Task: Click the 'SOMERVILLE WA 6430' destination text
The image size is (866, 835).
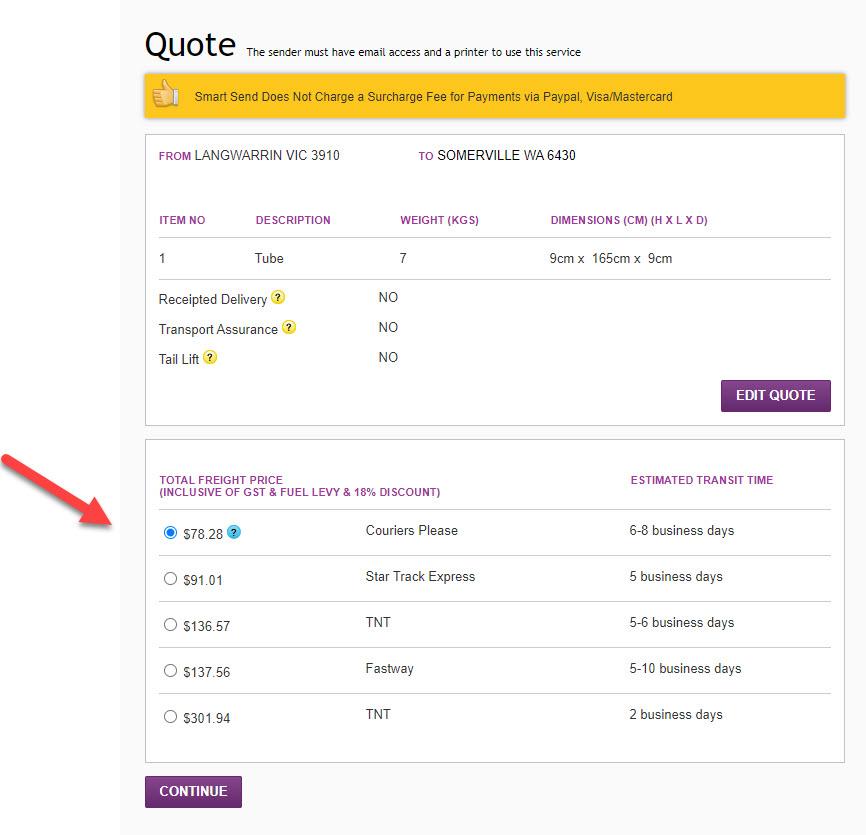Action: [506, 156]
